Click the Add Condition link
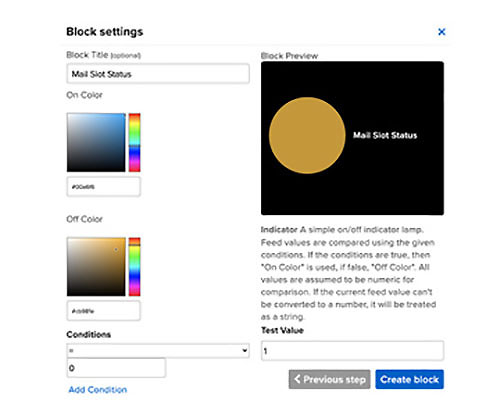This screenshot has height=417, width=500. point(98,390)
